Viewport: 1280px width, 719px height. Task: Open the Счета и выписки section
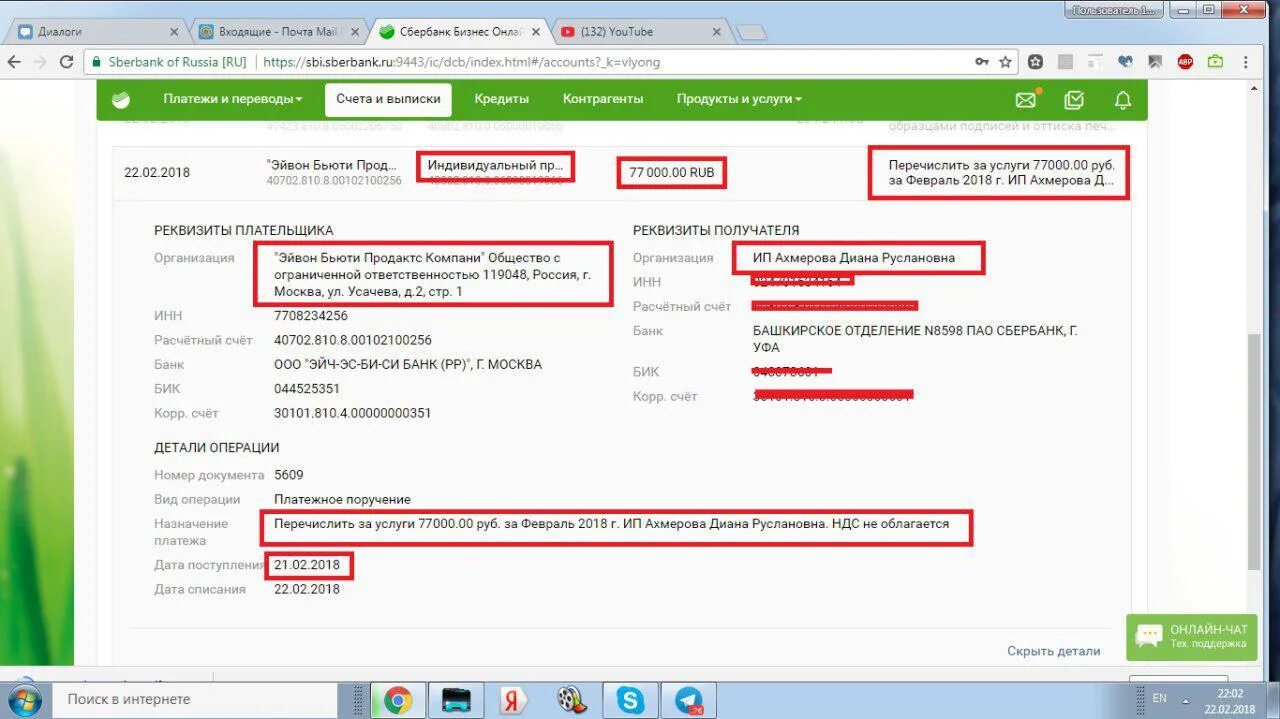pos(388,99)
